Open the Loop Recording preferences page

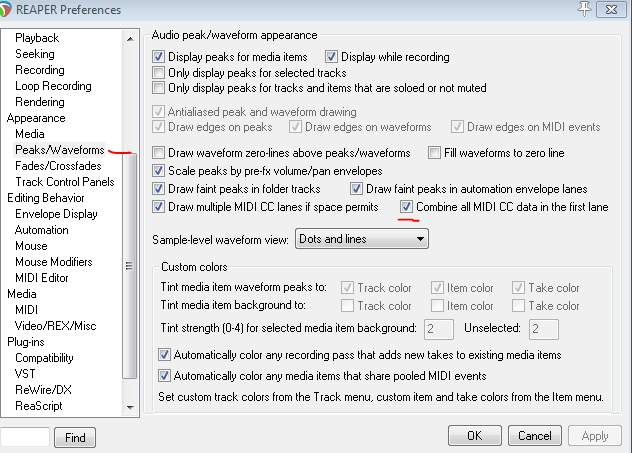[x=53, y=86]
